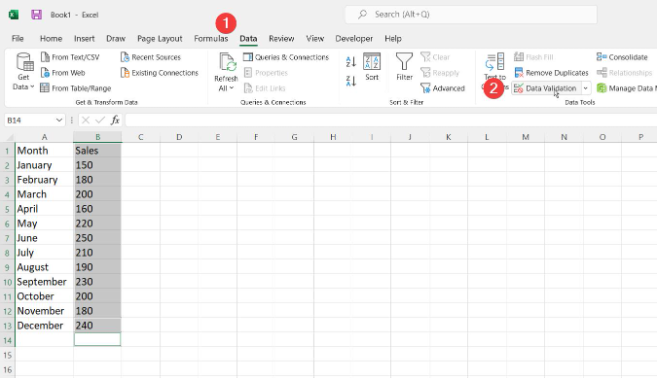
Task: Expand the Name Box dropdown
Action: [59, 120]
